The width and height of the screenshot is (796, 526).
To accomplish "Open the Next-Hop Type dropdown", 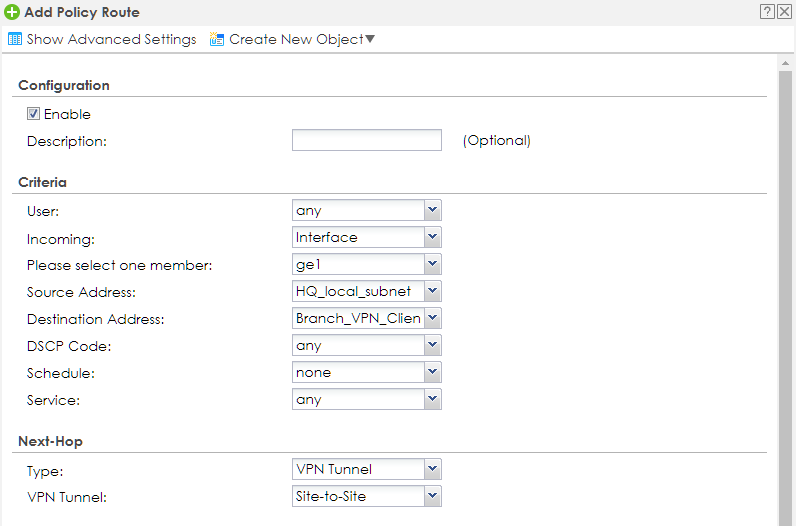I will [x=432, y=469].
